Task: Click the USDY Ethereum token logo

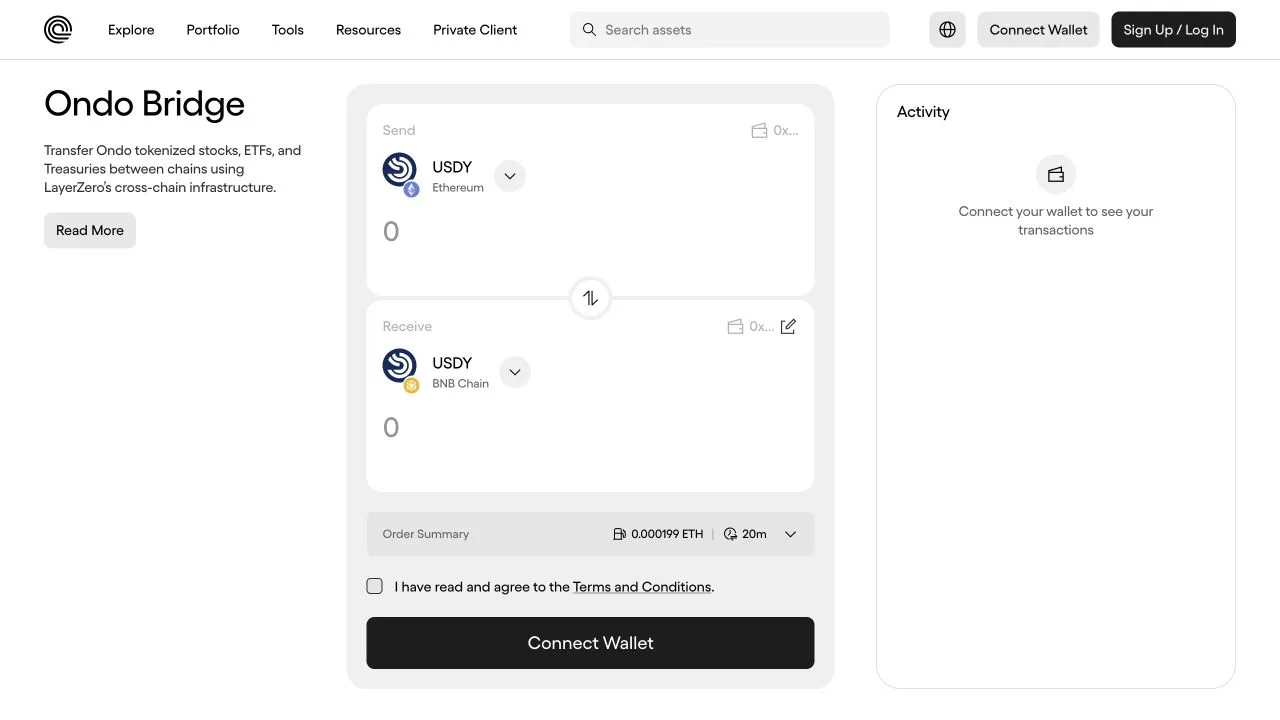Action: 401,174
